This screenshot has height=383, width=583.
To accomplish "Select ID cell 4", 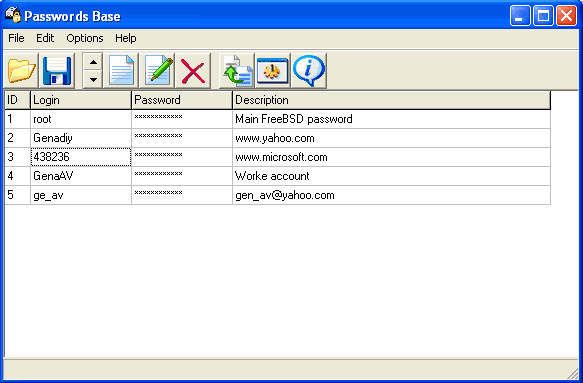I will (17, 176).
